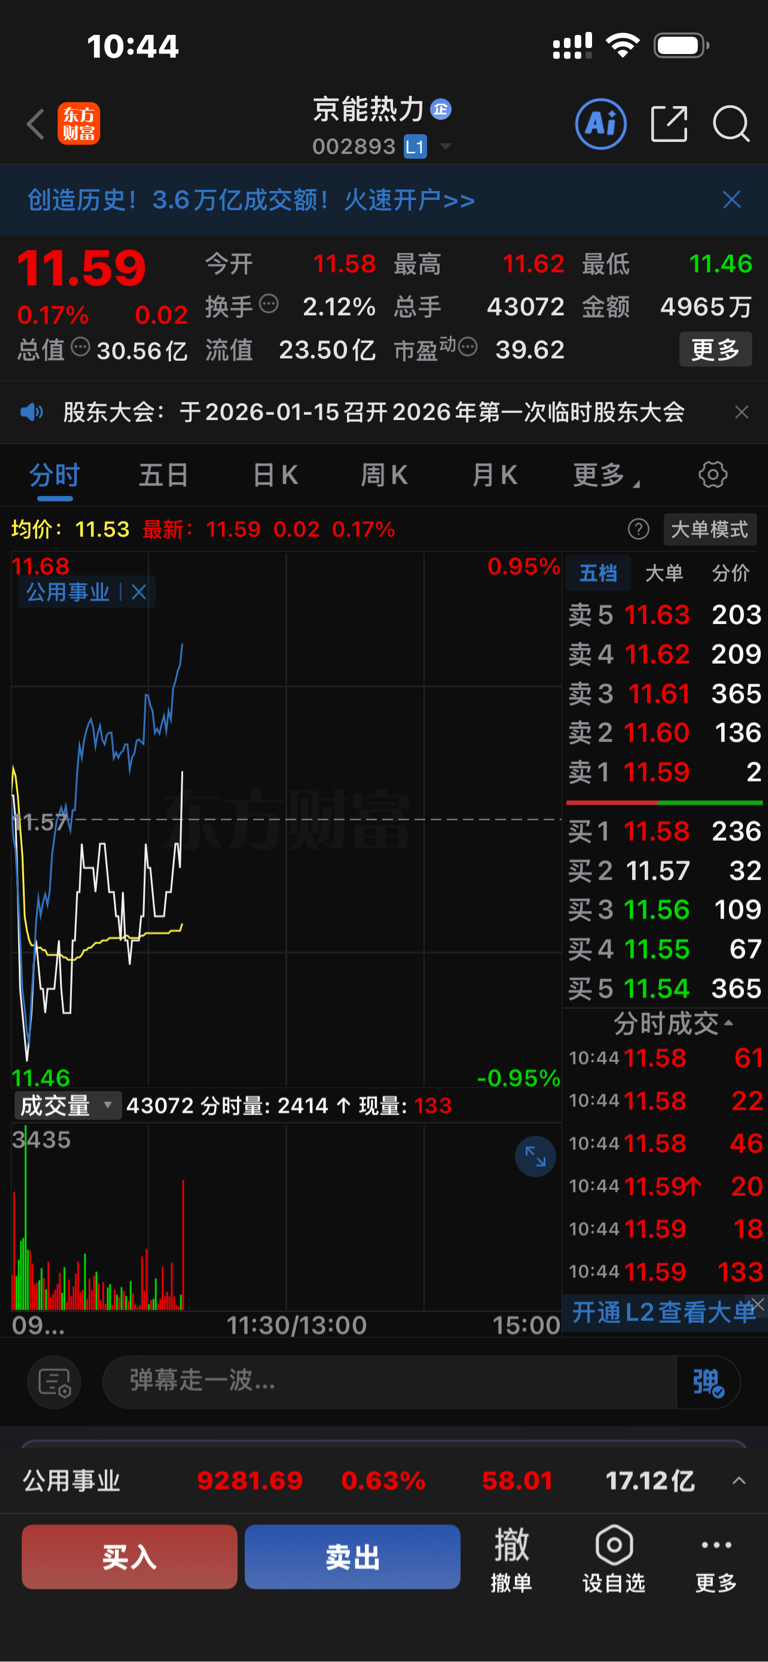Tap the L1 level badge
This screenshot has height=1662, width=768.
point(415,147)
